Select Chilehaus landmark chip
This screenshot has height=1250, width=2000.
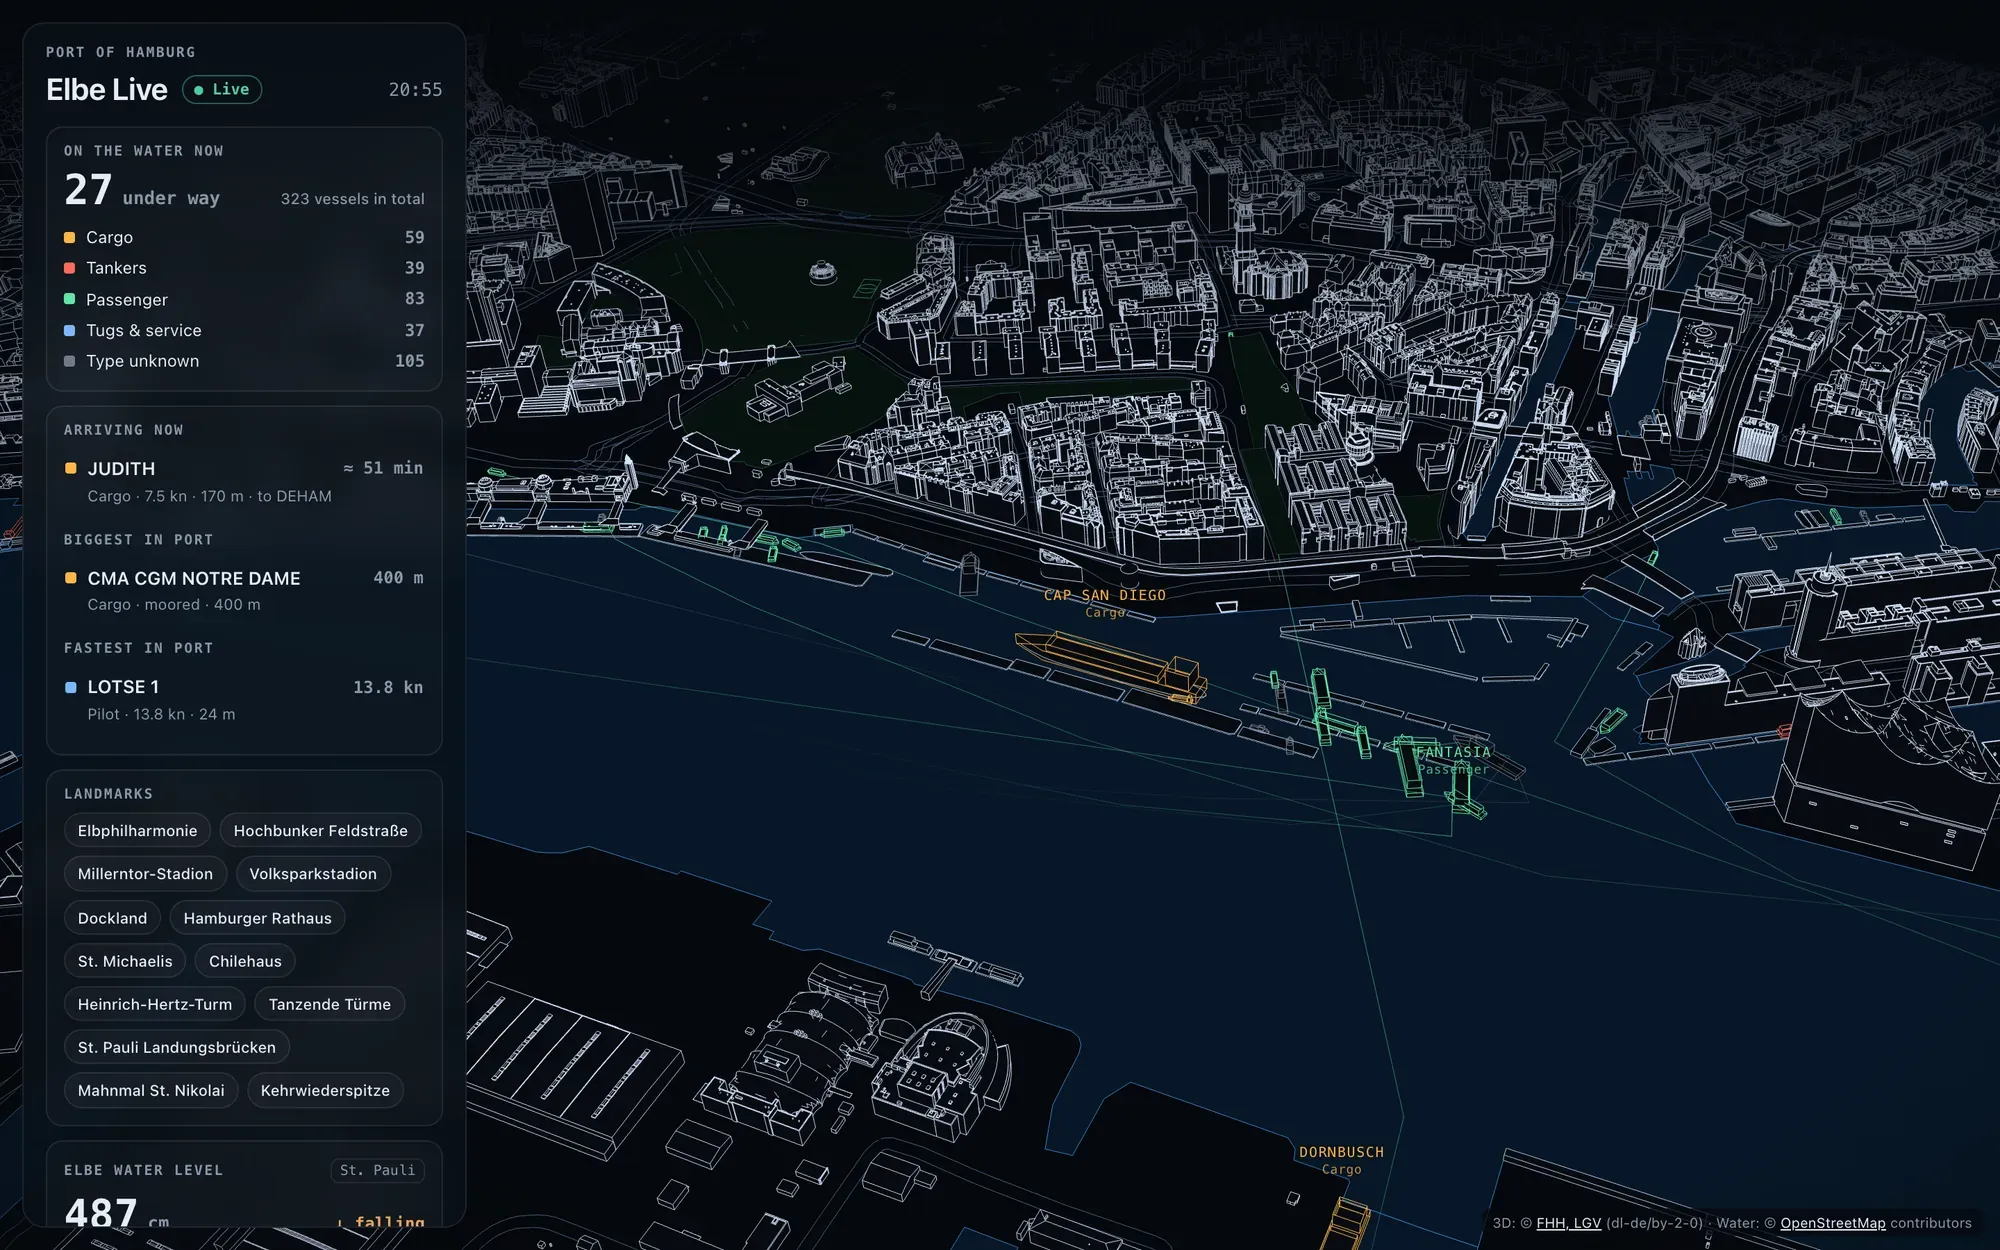coord(245,961)
